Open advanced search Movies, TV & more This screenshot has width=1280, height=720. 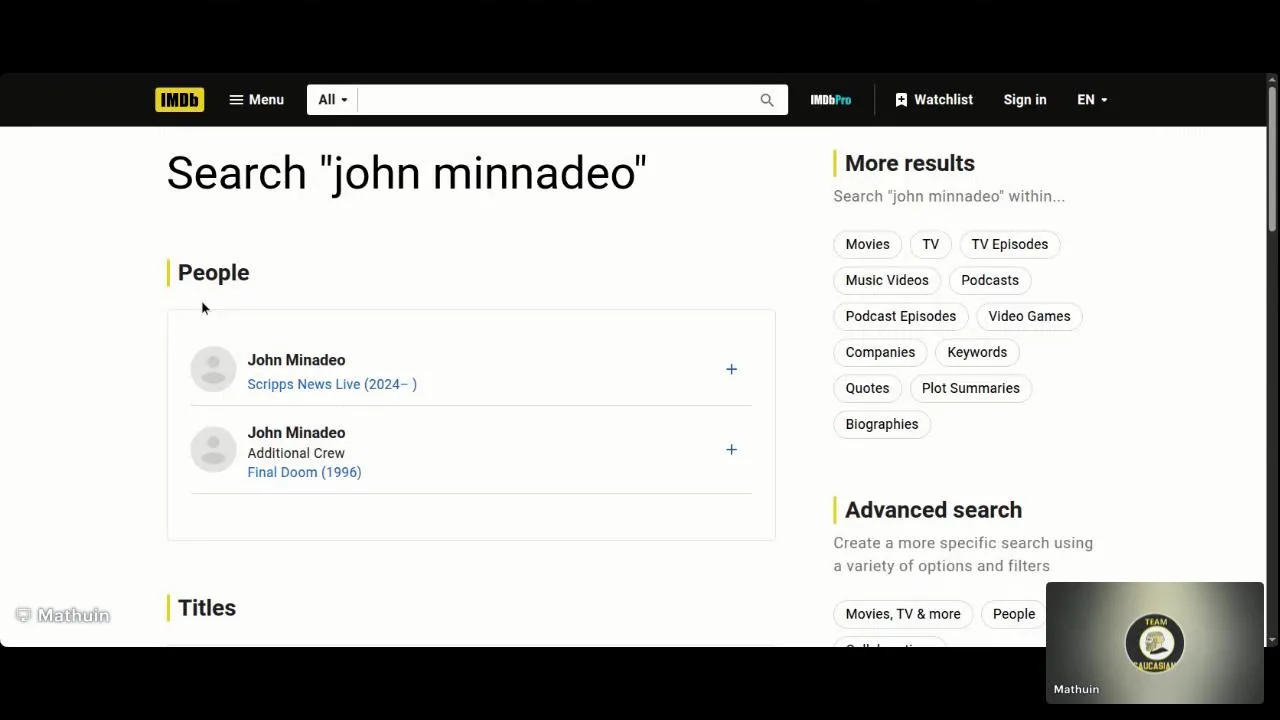pos(903,614)
